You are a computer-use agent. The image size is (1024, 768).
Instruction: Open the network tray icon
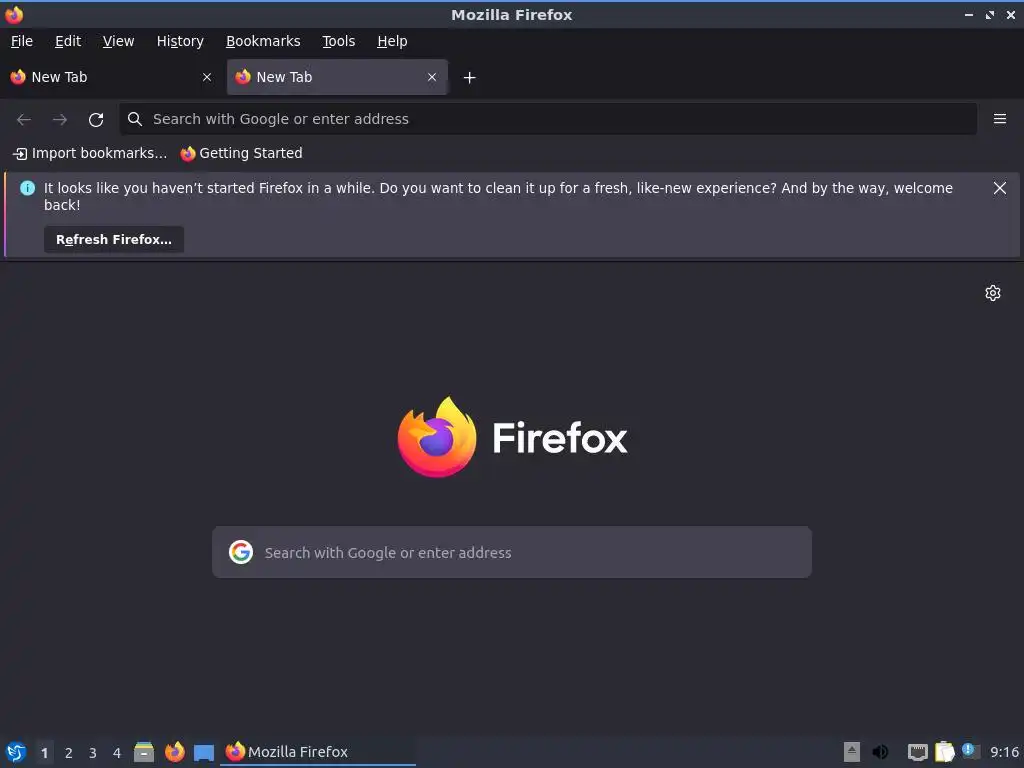coord(918,753)
